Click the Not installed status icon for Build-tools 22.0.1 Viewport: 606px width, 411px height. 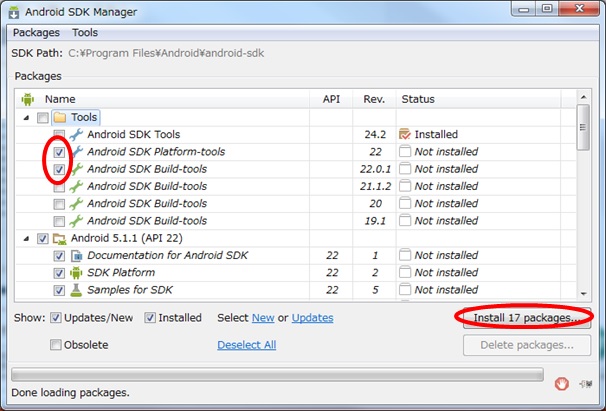[405, 169]
